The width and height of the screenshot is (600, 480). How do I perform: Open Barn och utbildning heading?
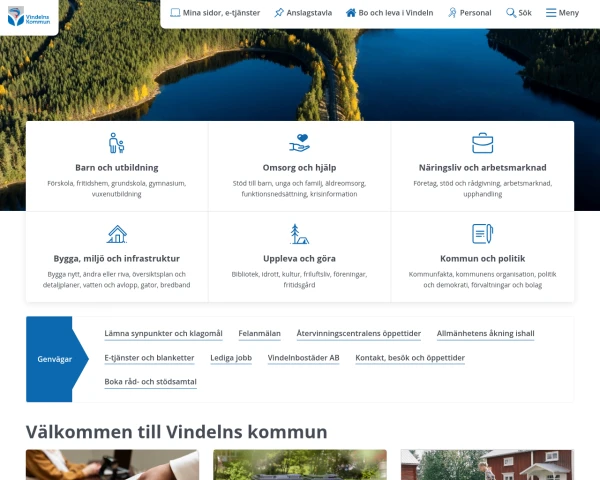[117, 168]
